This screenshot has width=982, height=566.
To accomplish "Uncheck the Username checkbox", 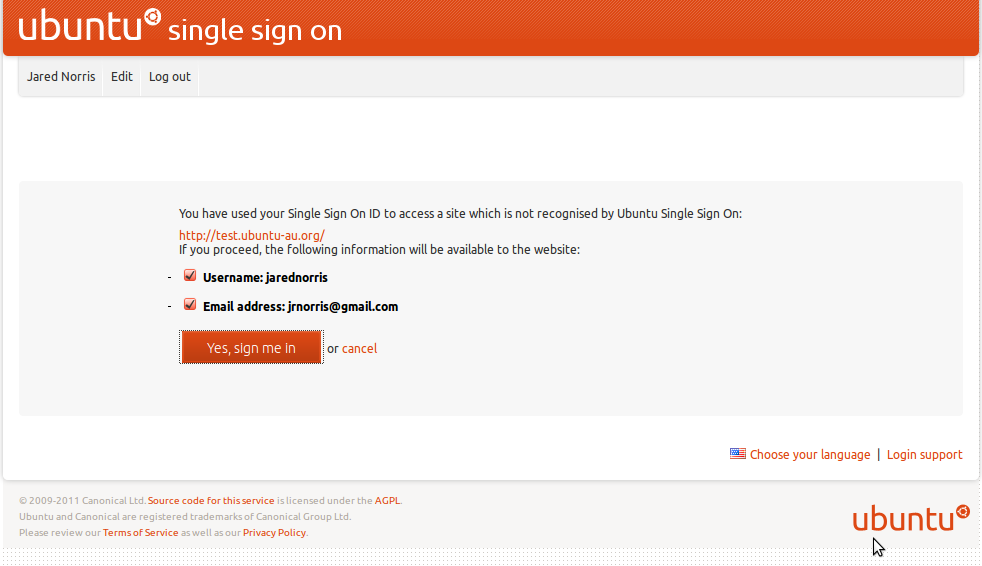I will coord(190,276).
